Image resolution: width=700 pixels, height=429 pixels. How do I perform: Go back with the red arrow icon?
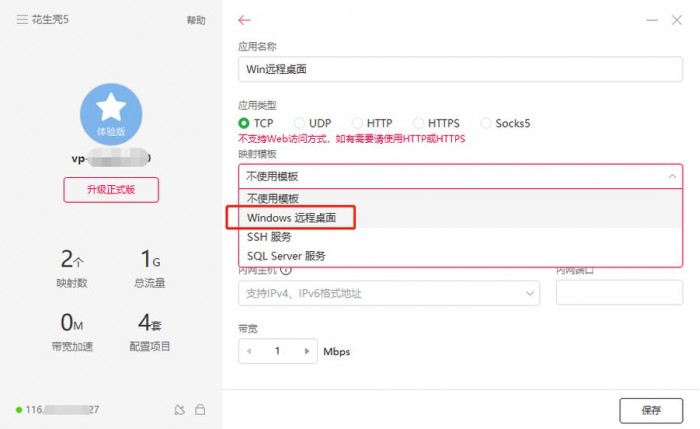tap(244, 20)
